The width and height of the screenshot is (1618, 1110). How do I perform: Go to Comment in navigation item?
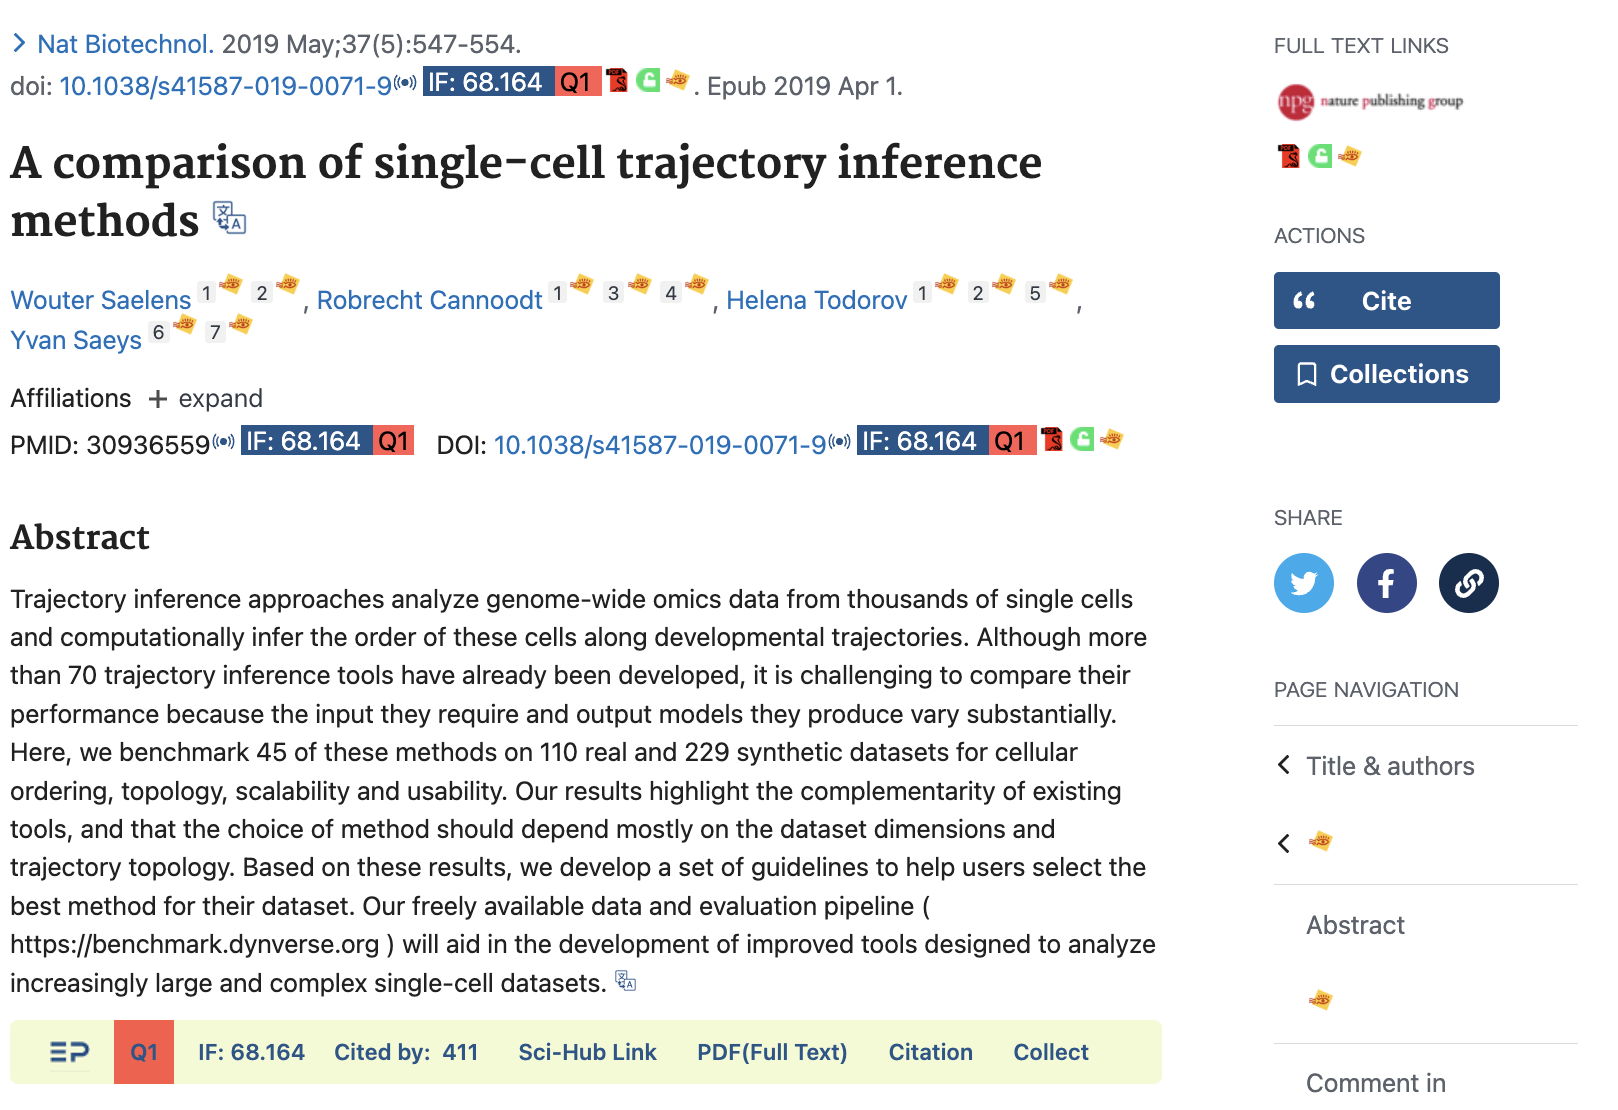1375,1083
